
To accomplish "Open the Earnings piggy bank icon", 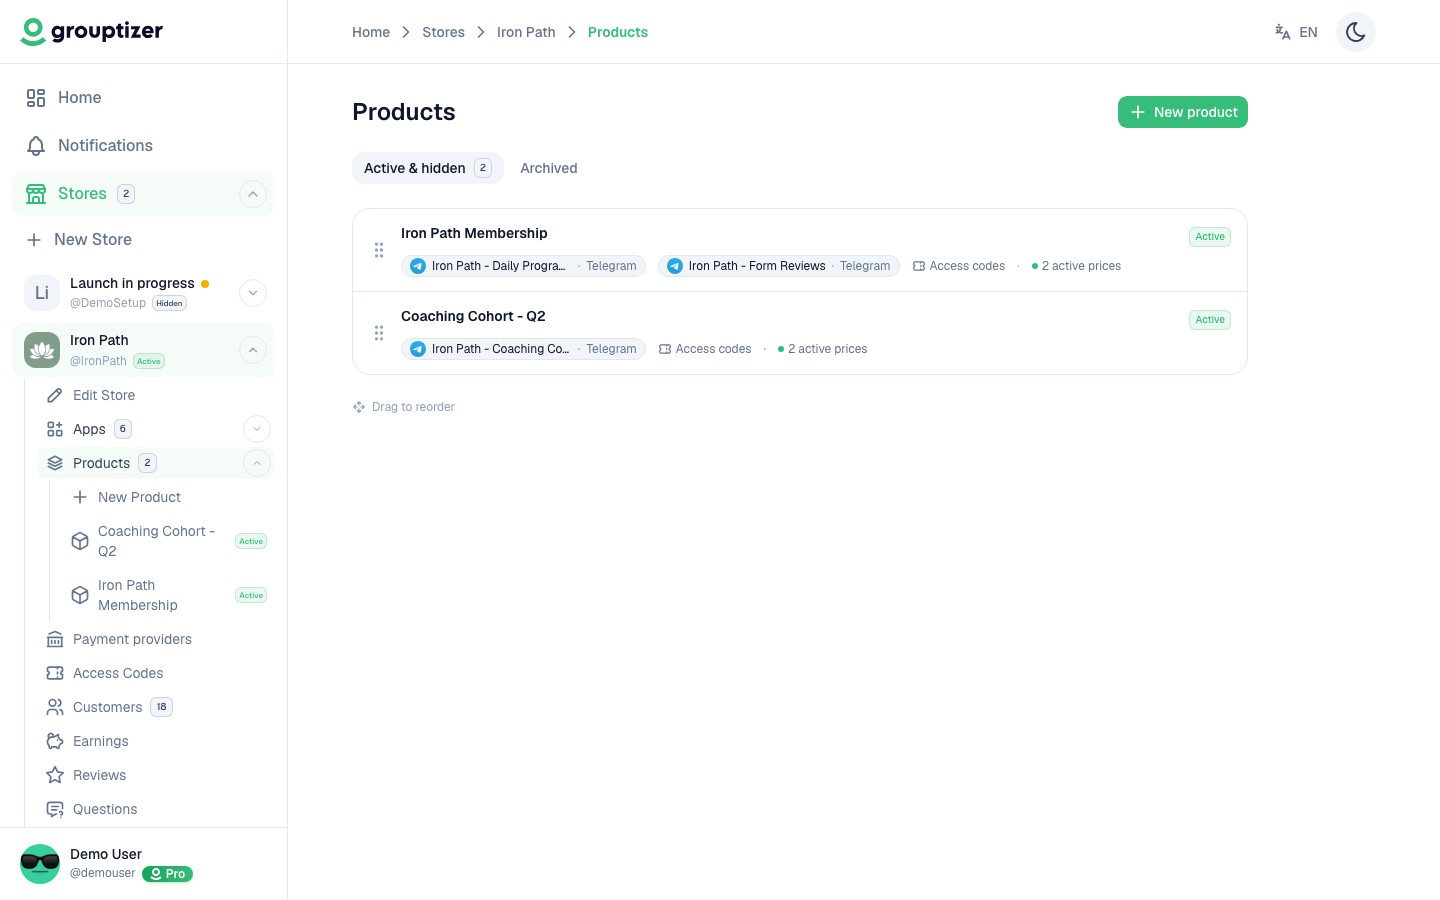I will coord(55,741).
